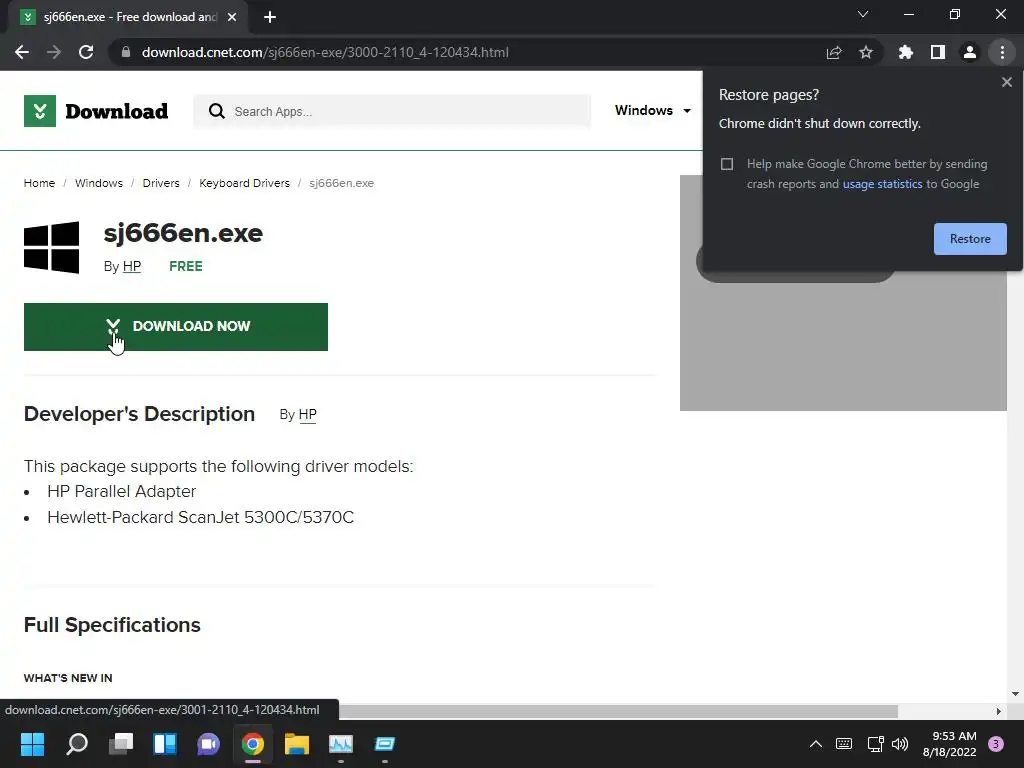
Task: Open notification center badge
Action: point(996,744)
